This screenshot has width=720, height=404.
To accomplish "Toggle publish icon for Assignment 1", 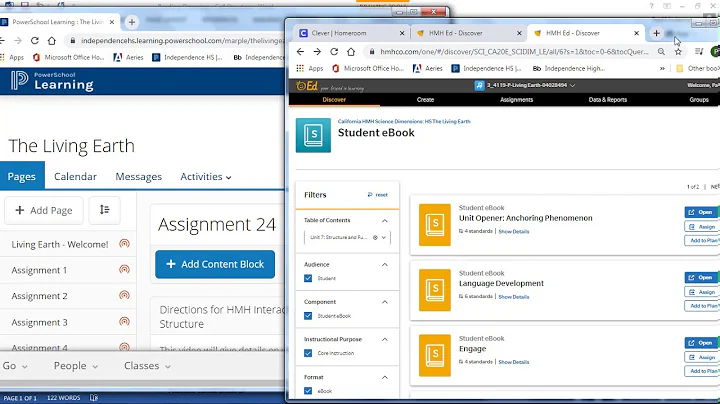I will (124, 269).
